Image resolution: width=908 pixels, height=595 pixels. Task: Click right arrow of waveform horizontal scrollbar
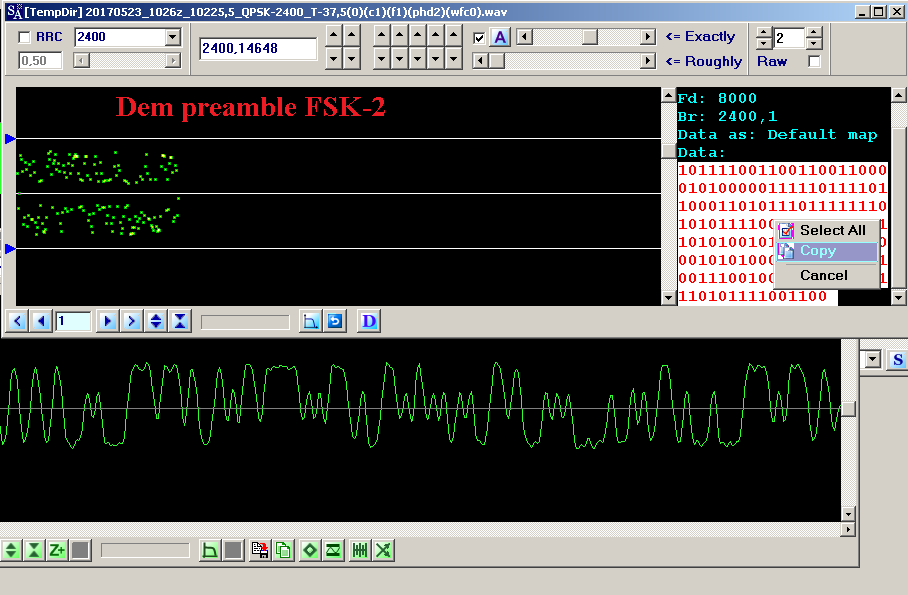pos(848,529)
